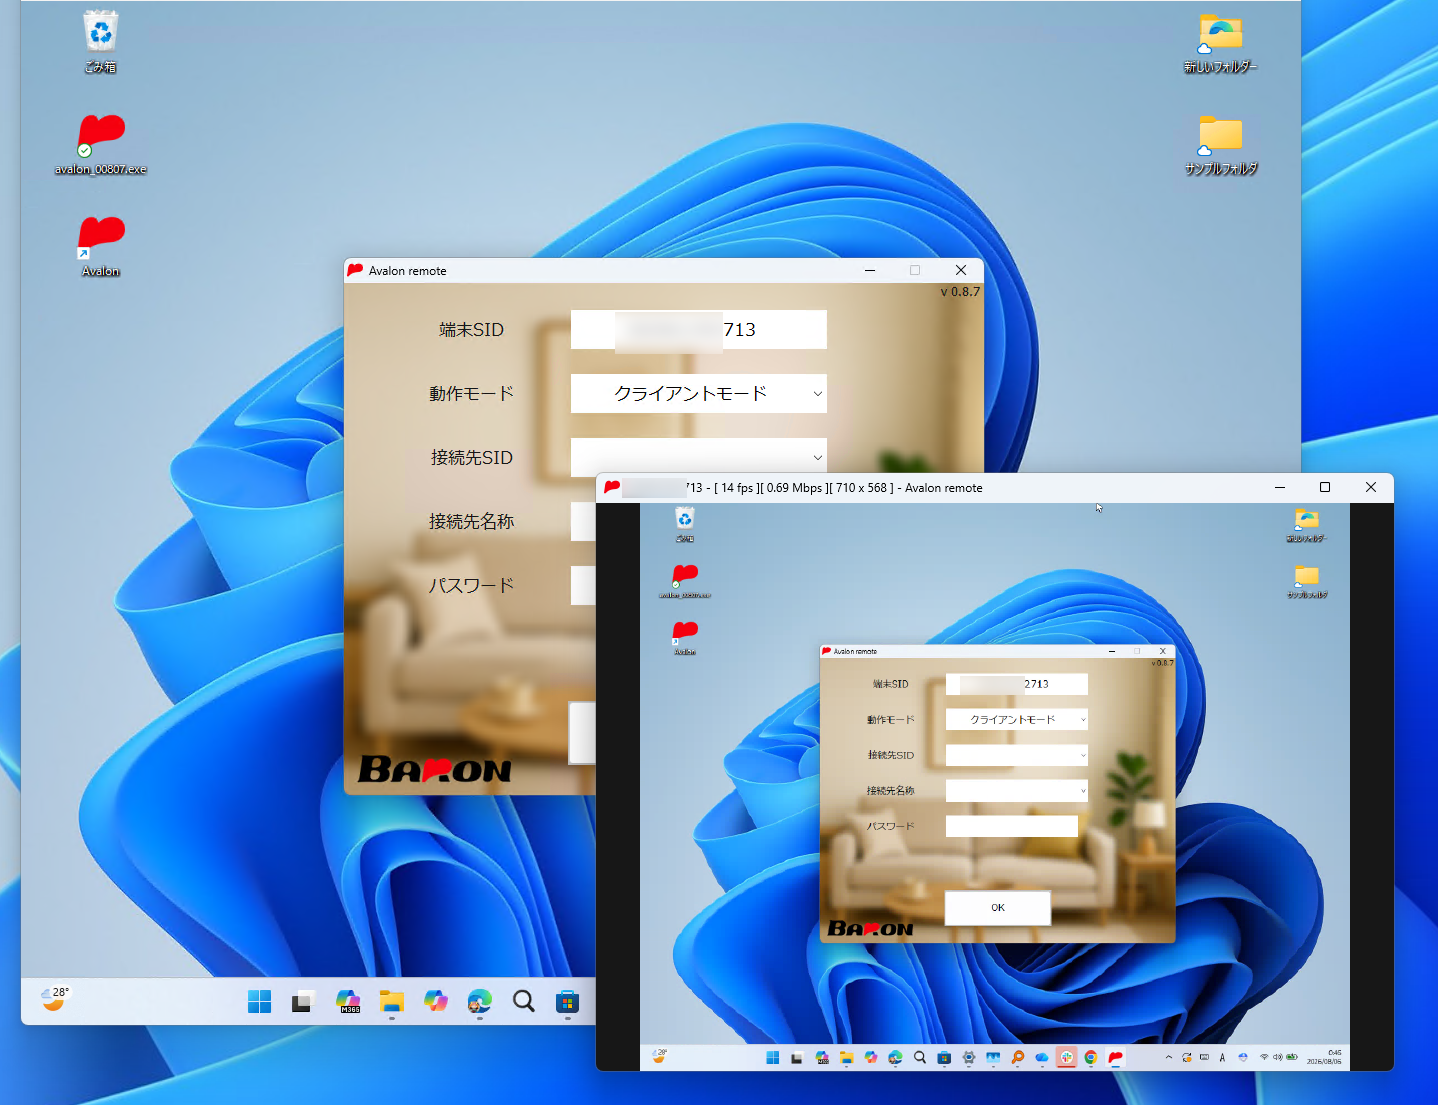Open the OneDrive cloud icon in the remote session taskbar
The image size is (1438, 1105).
(1042, 1057)
